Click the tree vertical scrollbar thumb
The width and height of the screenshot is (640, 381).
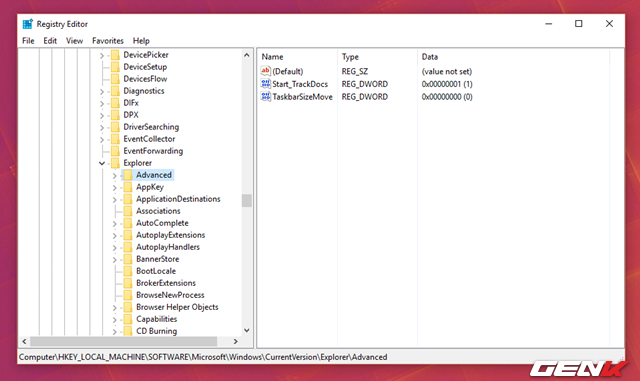pyautogui.click(x=247, y=201)
